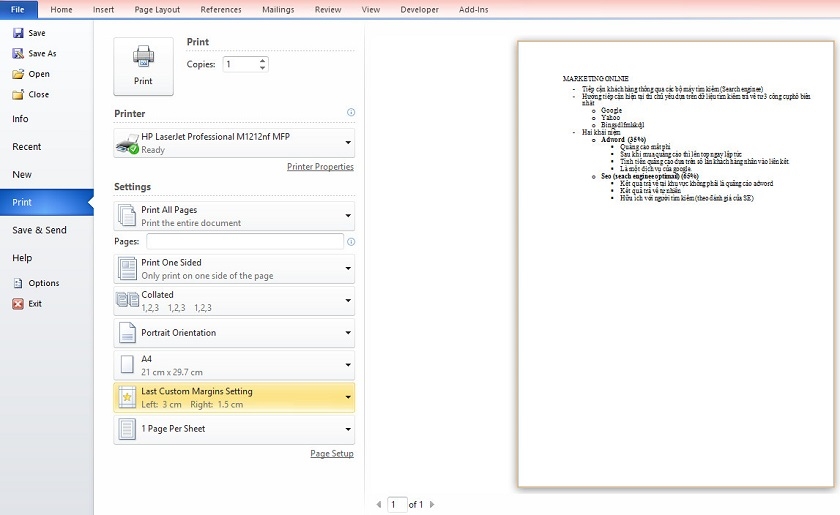This screenshot has height=515, width=840.
Task: Click the Pages field info icon
Action: (350, 242)
